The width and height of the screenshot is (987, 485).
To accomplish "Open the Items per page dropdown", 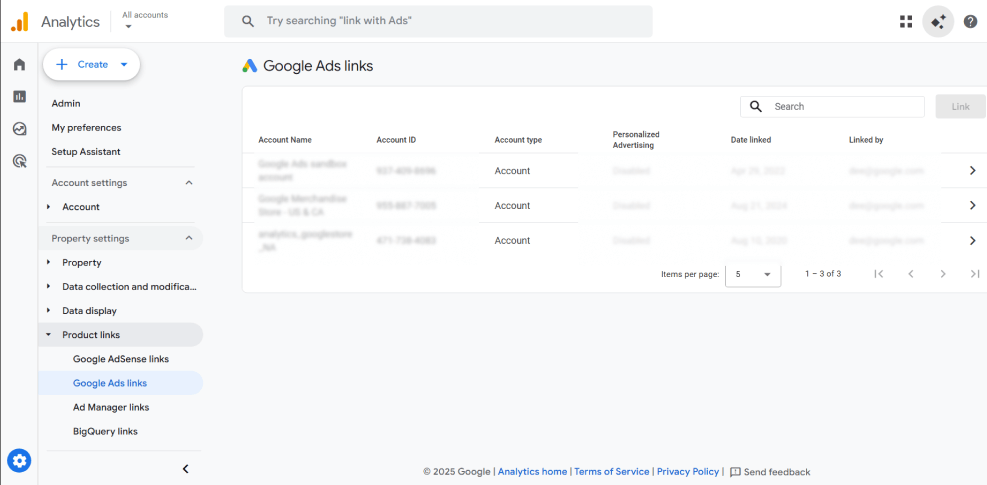I will click(x=753, y=274).
